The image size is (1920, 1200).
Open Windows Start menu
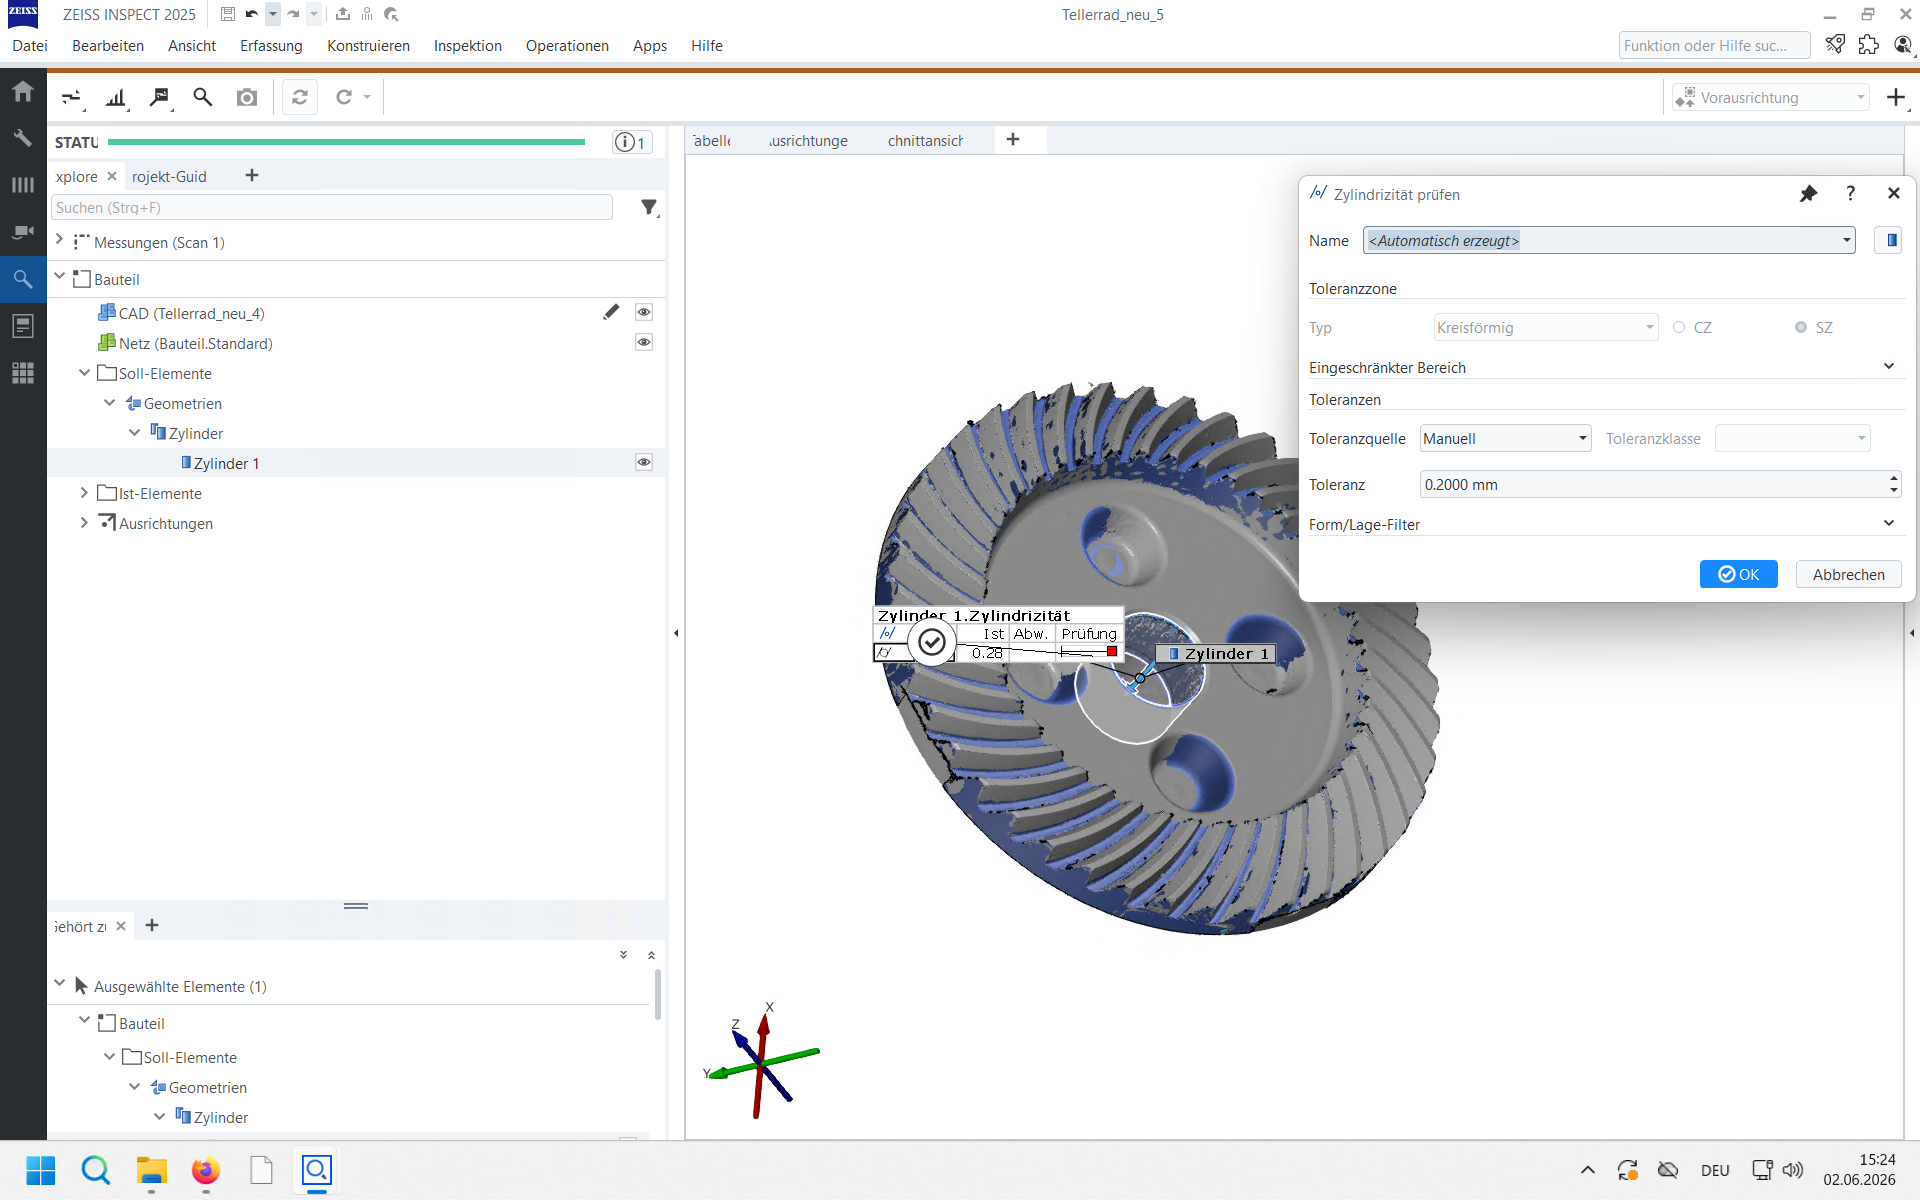pos(41,1170)
